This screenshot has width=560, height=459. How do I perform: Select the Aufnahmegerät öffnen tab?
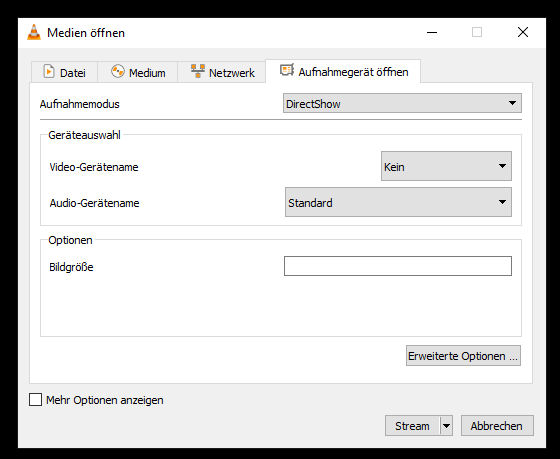click(x=343, y=71)
